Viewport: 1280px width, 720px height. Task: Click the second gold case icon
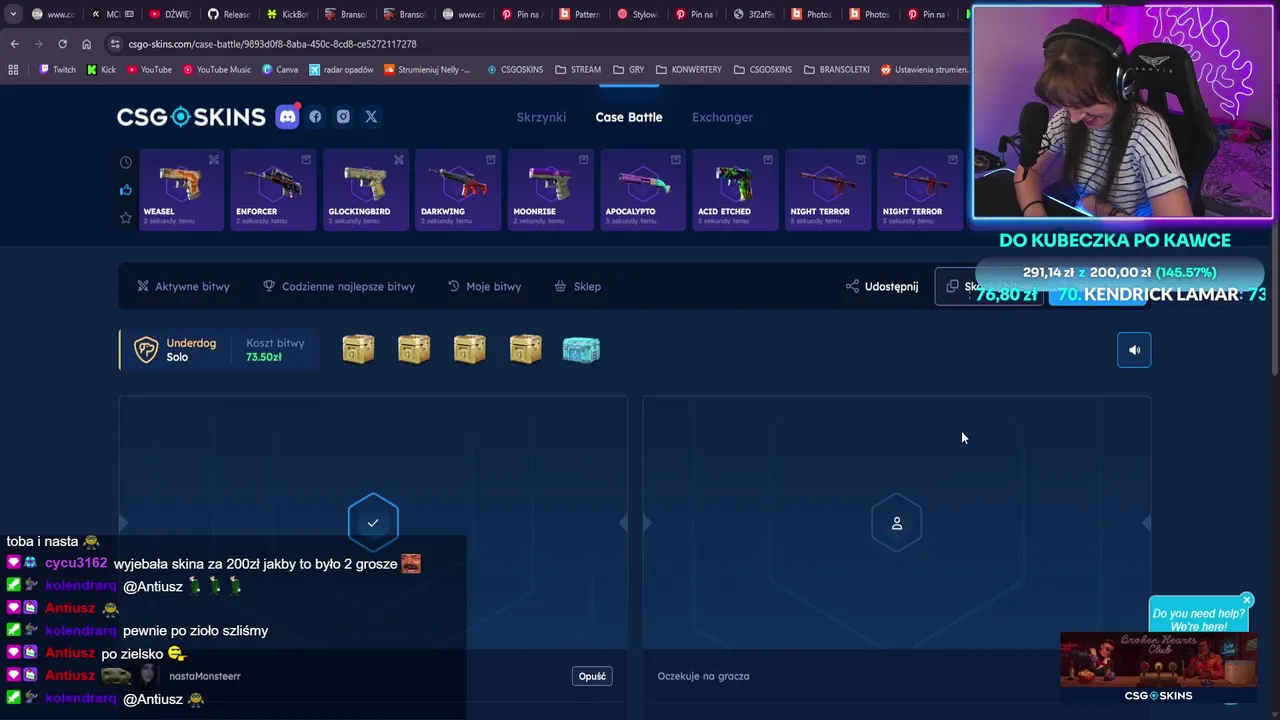click(x=414, y=349)
